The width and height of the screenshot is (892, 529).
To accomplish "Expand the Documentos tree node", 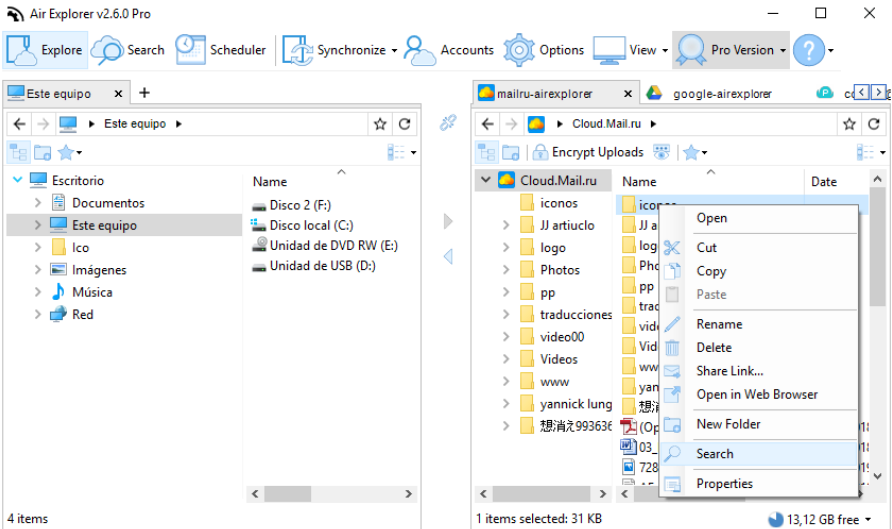I will tap(38, 202).
